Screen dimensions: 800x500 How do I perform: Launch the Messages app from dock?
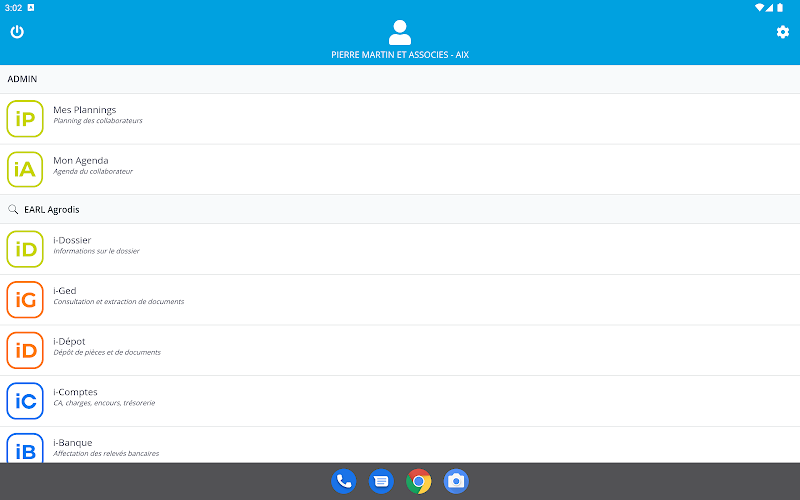pyautogui.click(x=381, y=481)
